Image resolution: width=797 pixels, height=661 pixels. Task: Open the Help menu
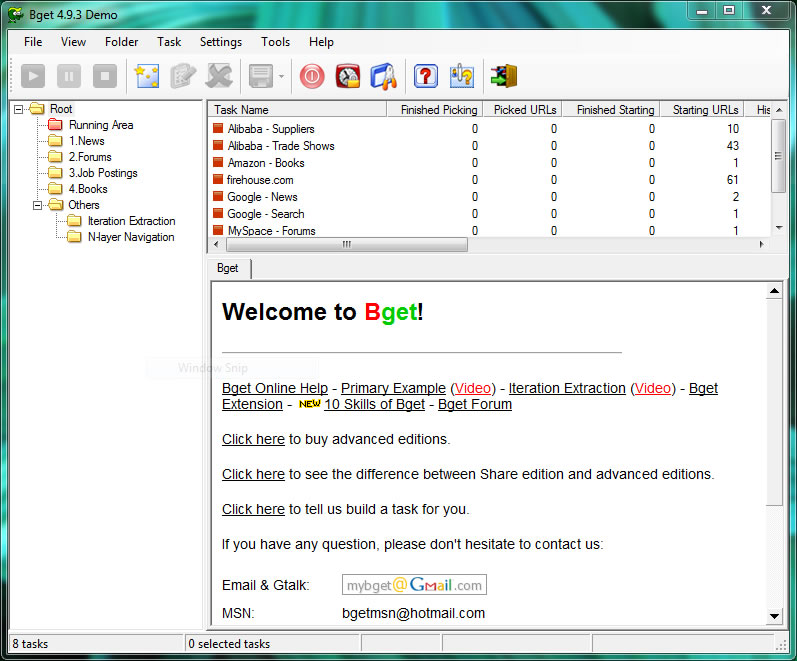(321, 42)
